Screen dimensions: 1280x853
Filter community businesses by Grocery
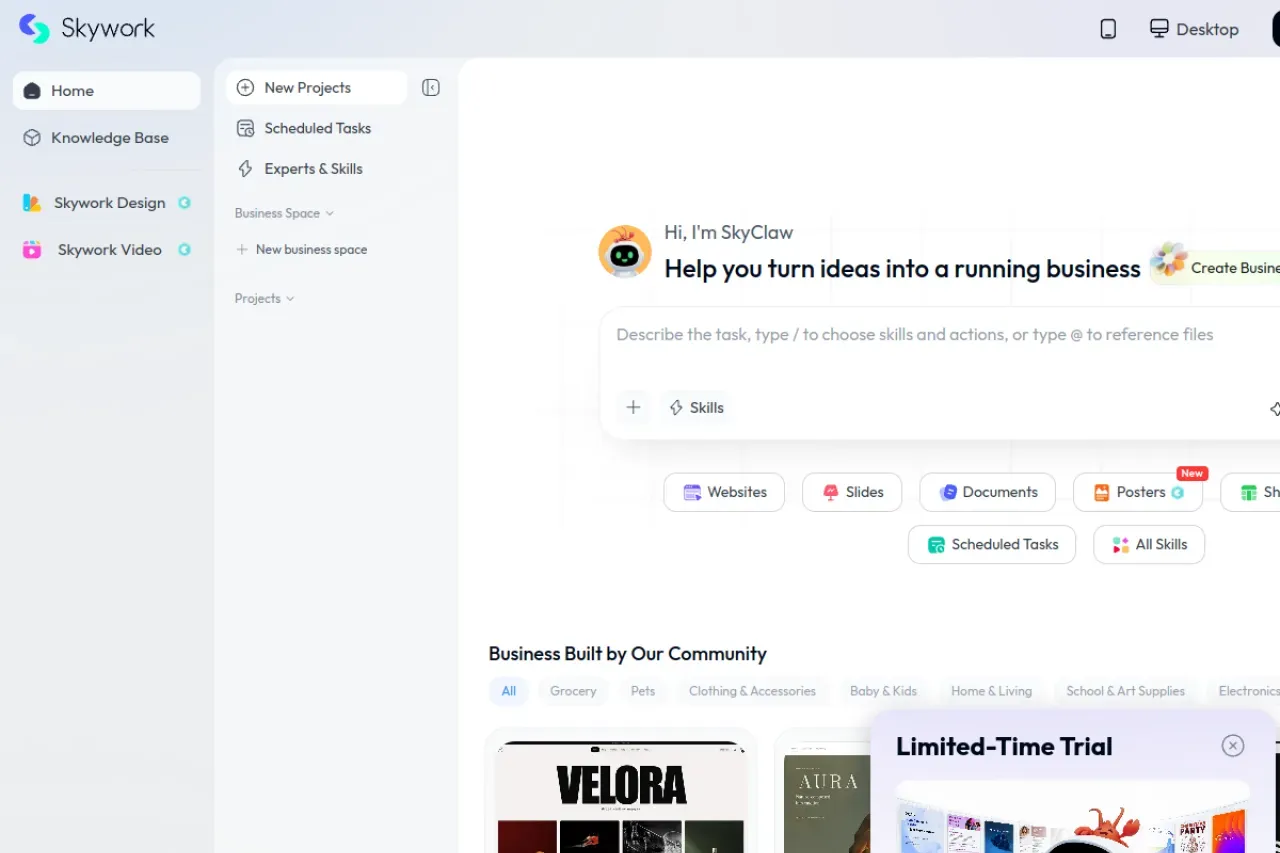[573, 691]
